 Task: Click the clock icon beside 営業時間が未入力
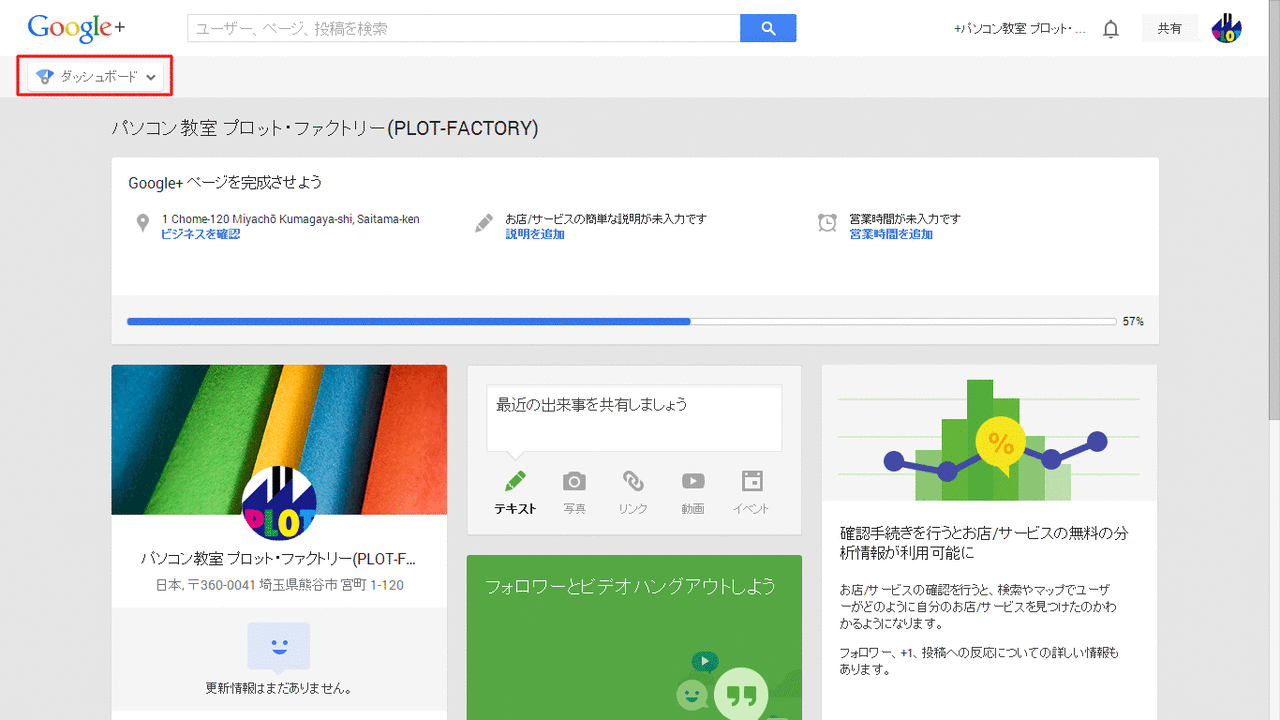[827, 222]
